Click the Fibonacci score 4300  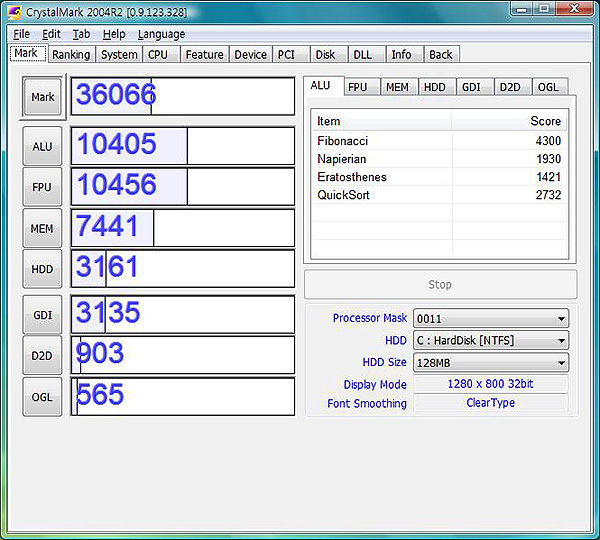[x=548, y=140]
